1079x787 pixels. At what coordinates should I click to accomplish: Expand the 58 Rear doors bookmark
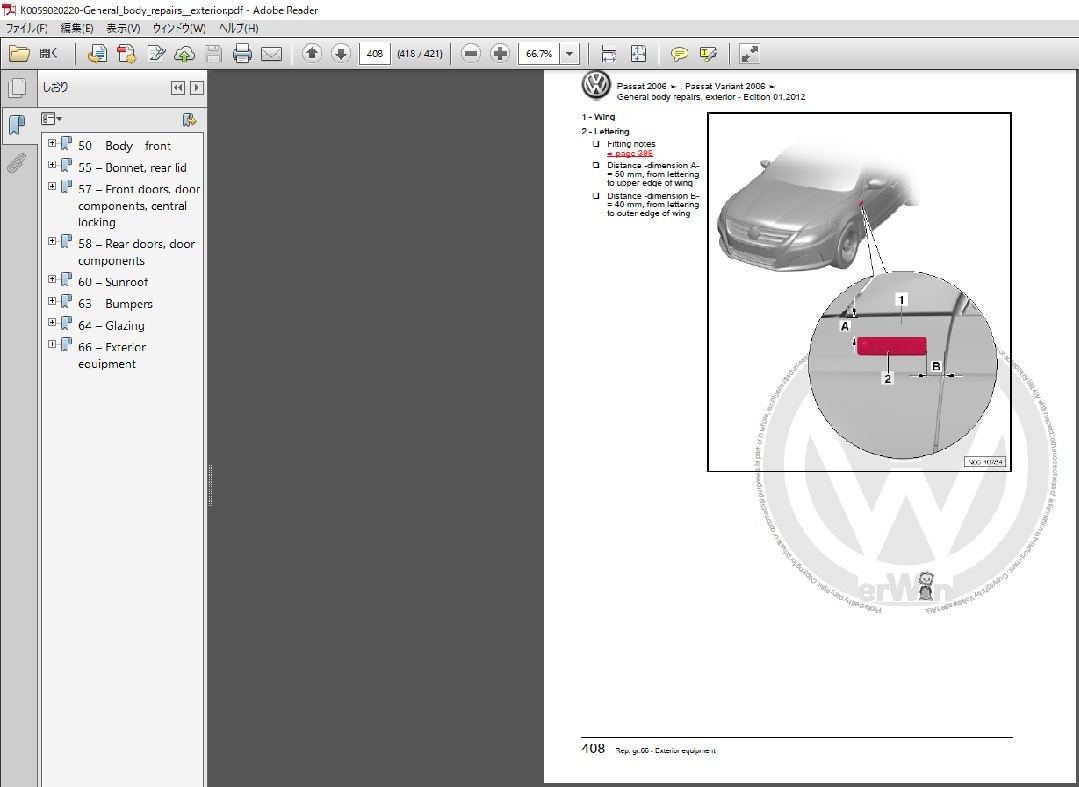52,241
